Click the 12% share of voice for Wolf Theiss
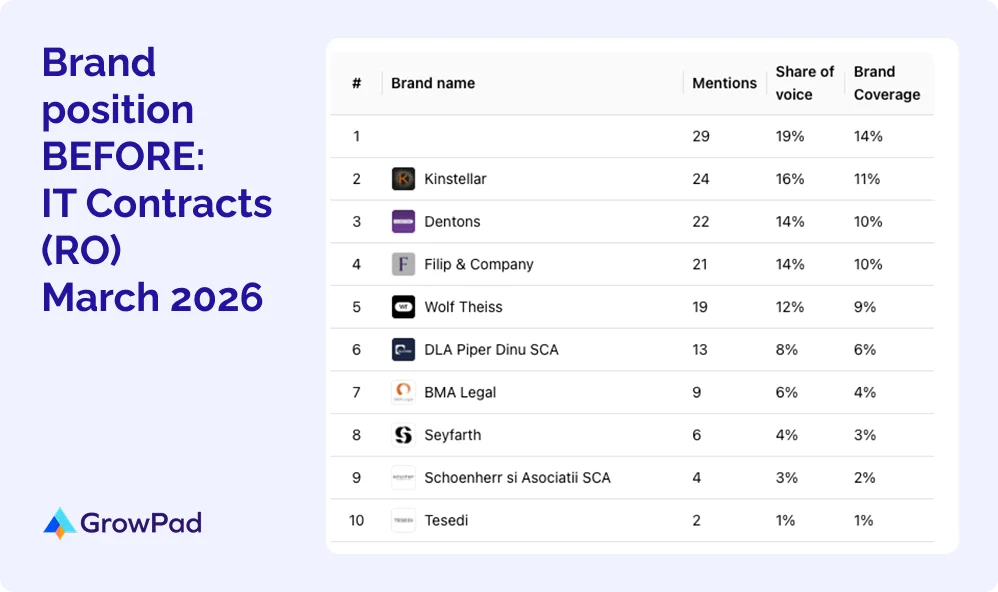The height and width of the screenshot is (592, 998). click(x=790, y=307)
